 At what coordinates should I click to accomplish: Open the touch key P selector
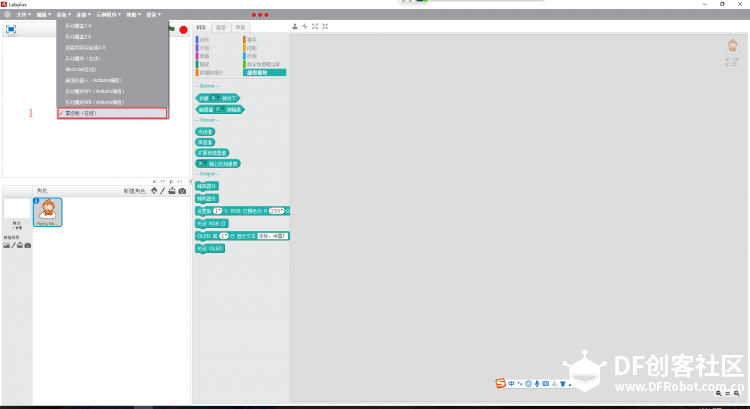click(219, 110)
